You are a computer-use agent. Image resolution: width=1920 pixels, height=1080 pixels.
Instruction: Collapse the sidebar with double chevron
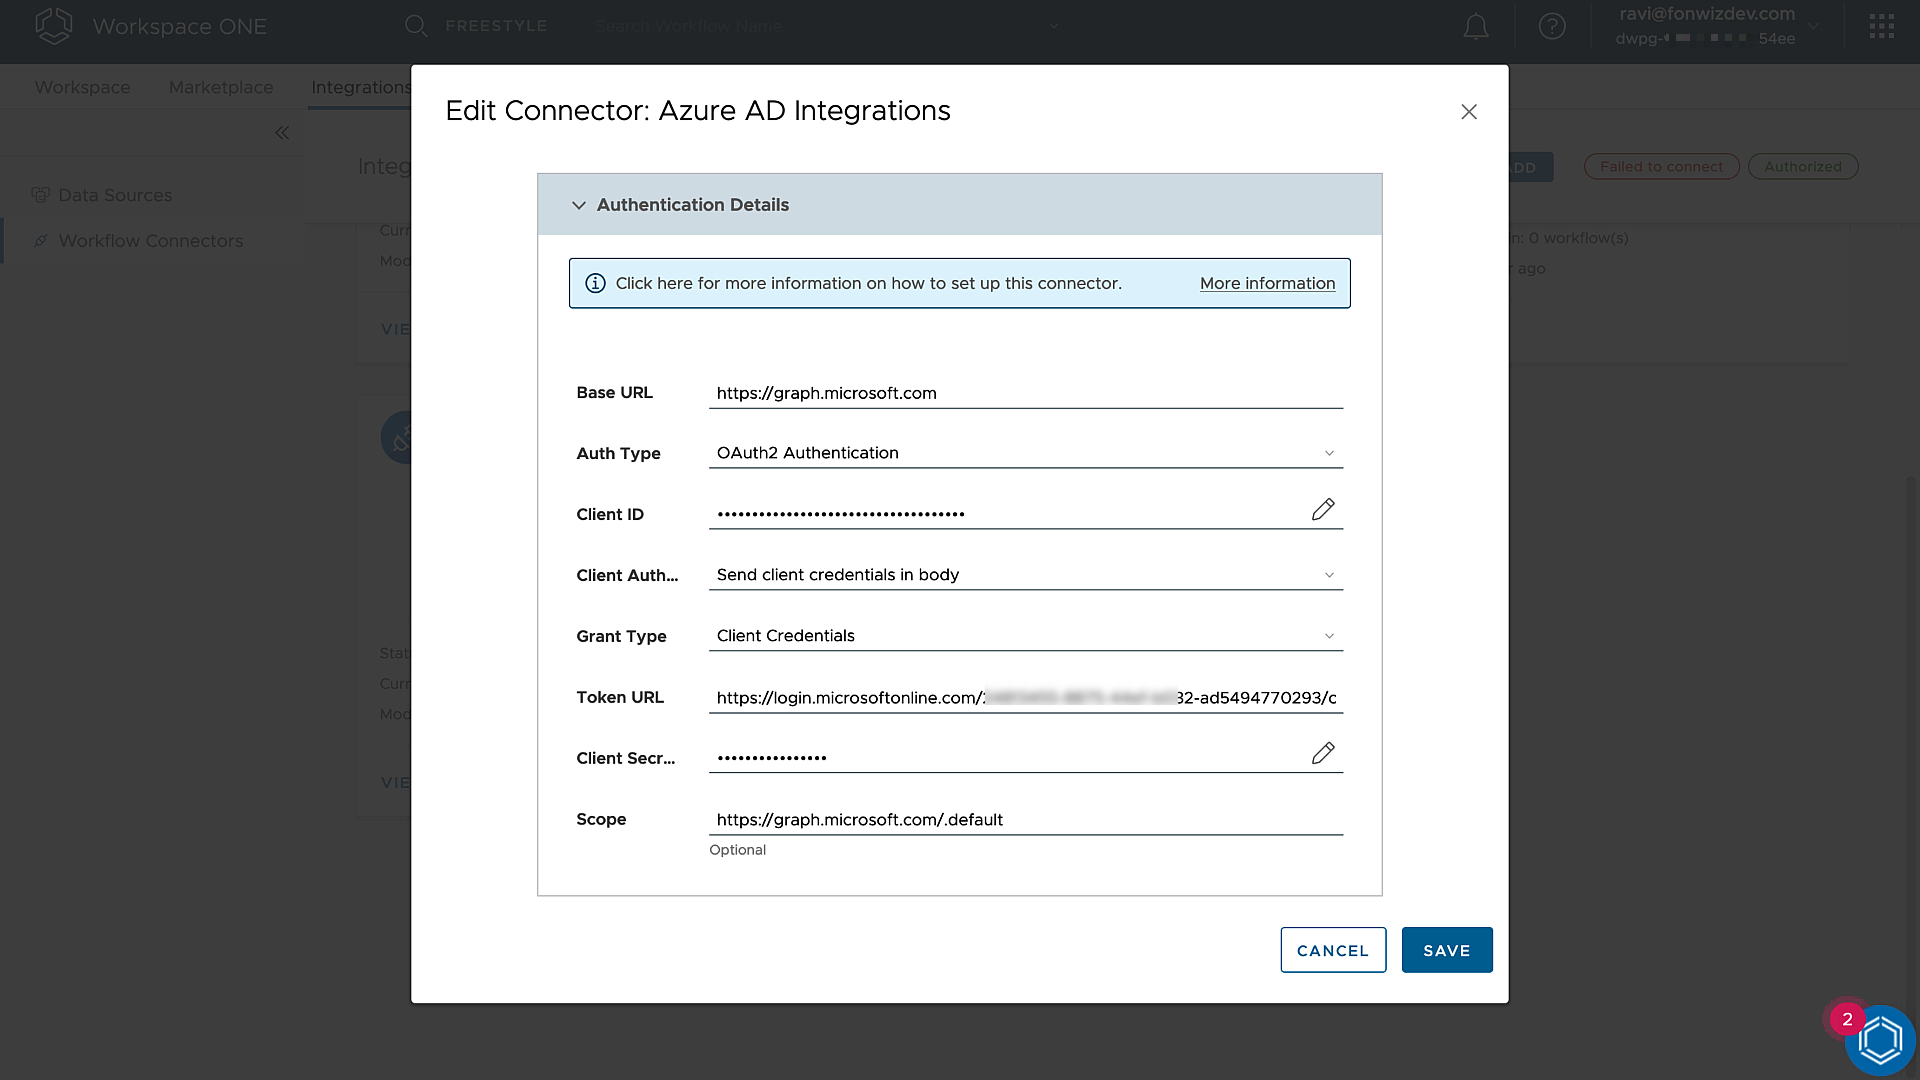coord(282,133)
